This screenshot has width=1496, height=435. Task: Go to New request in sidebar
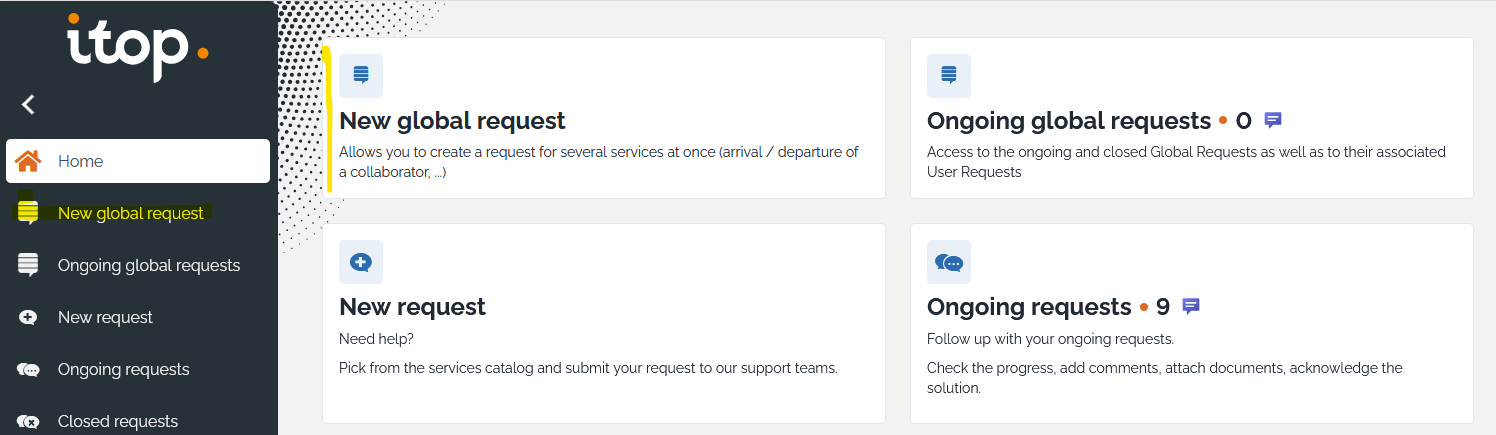coord(105,317)
